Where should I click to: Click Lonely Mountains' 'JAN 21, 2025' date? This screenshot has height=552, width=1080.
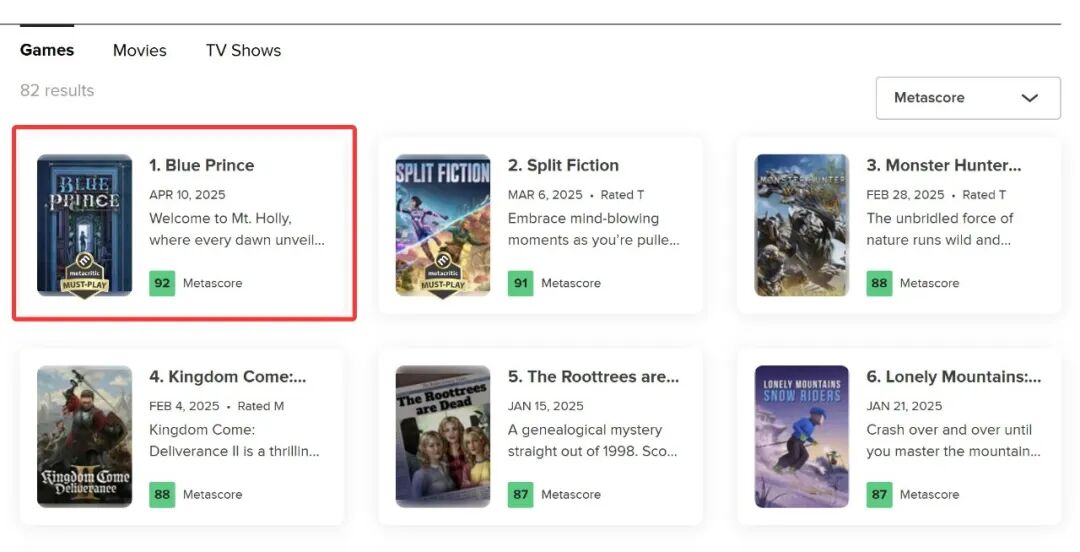904,407
